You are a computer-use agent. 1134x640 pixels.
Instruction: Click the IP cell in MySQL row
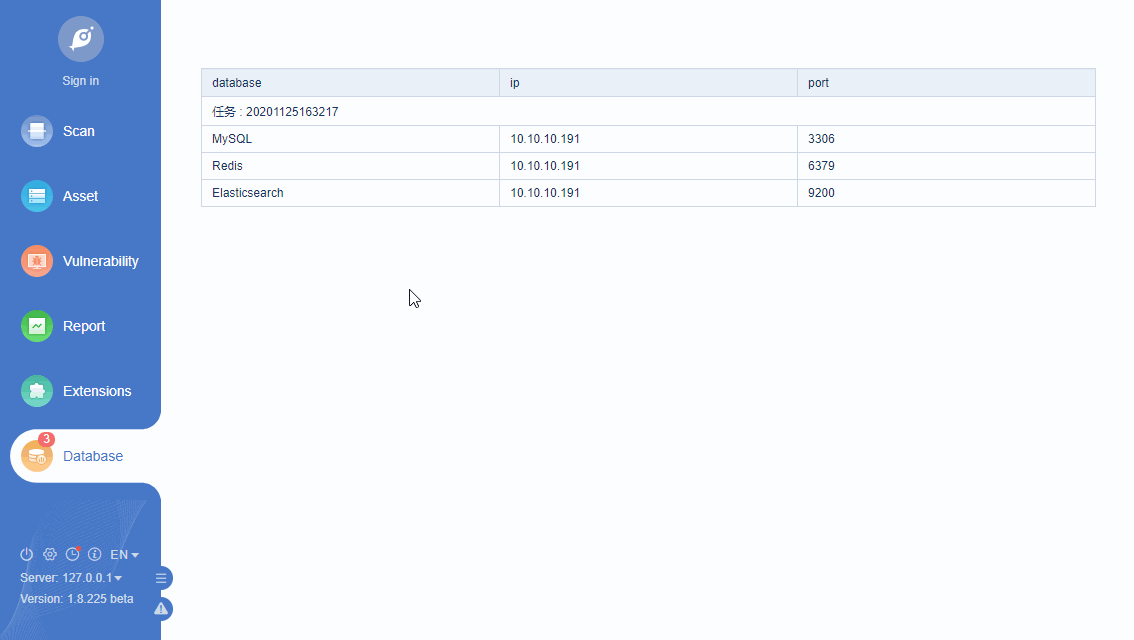[649, 139]
